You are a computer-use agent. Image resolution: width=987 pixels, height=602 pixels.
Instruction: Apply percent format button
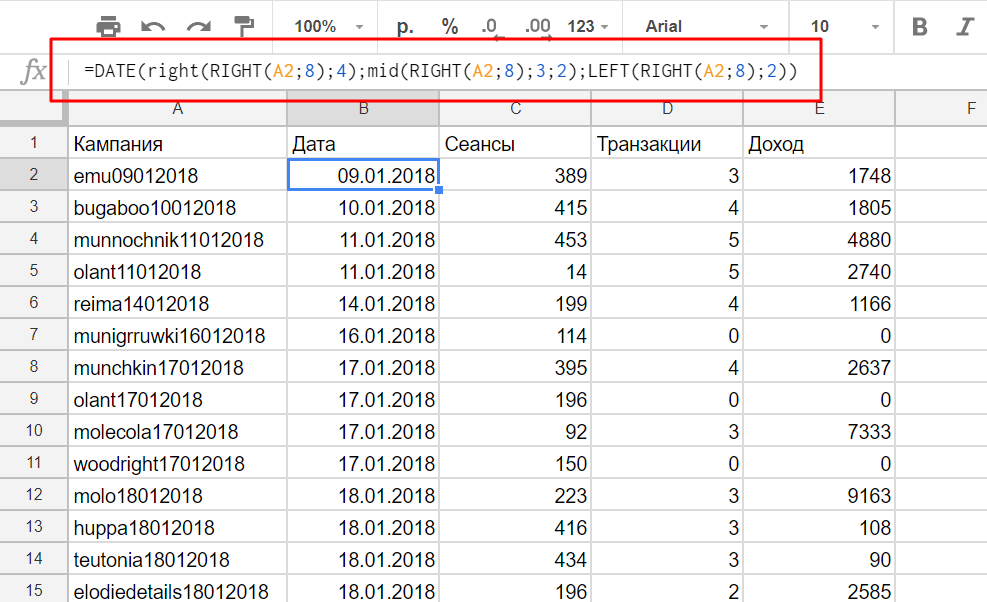pyautogui.click(x=450, y=27)
